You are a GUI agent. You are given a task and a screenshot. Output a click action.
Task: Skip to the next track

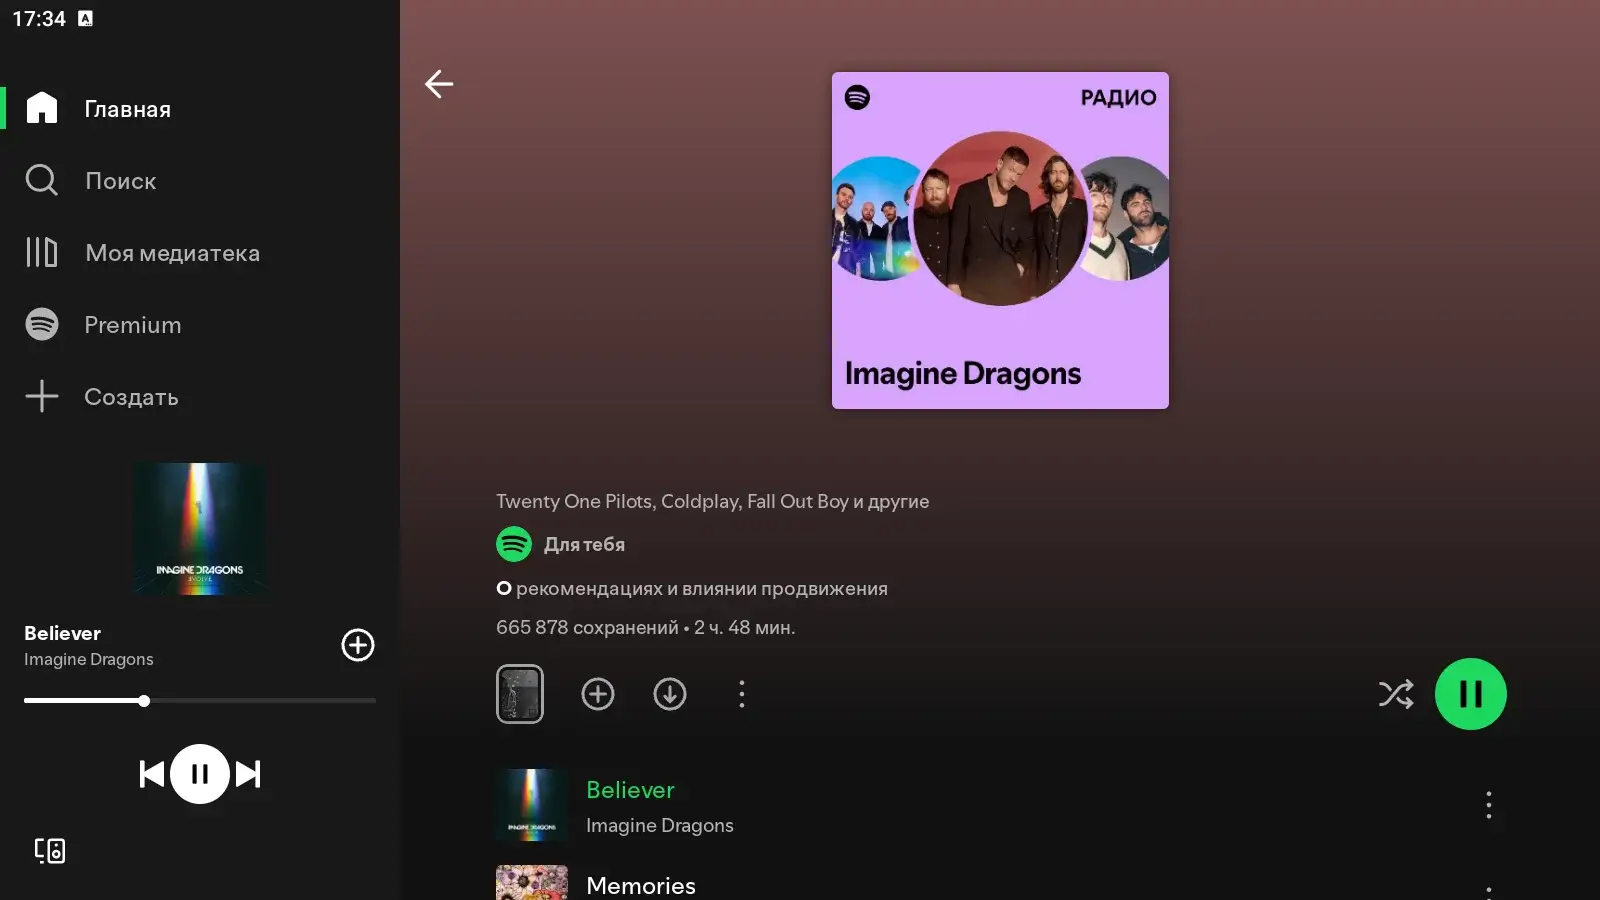point(248,774)
